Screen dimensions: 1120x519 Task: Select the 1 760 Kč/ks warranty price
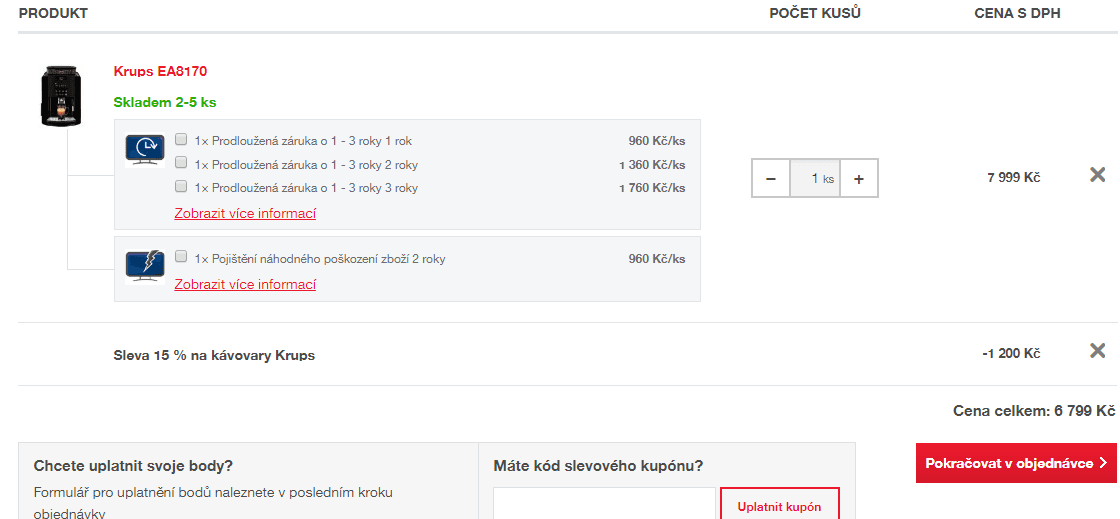point(652,188)
